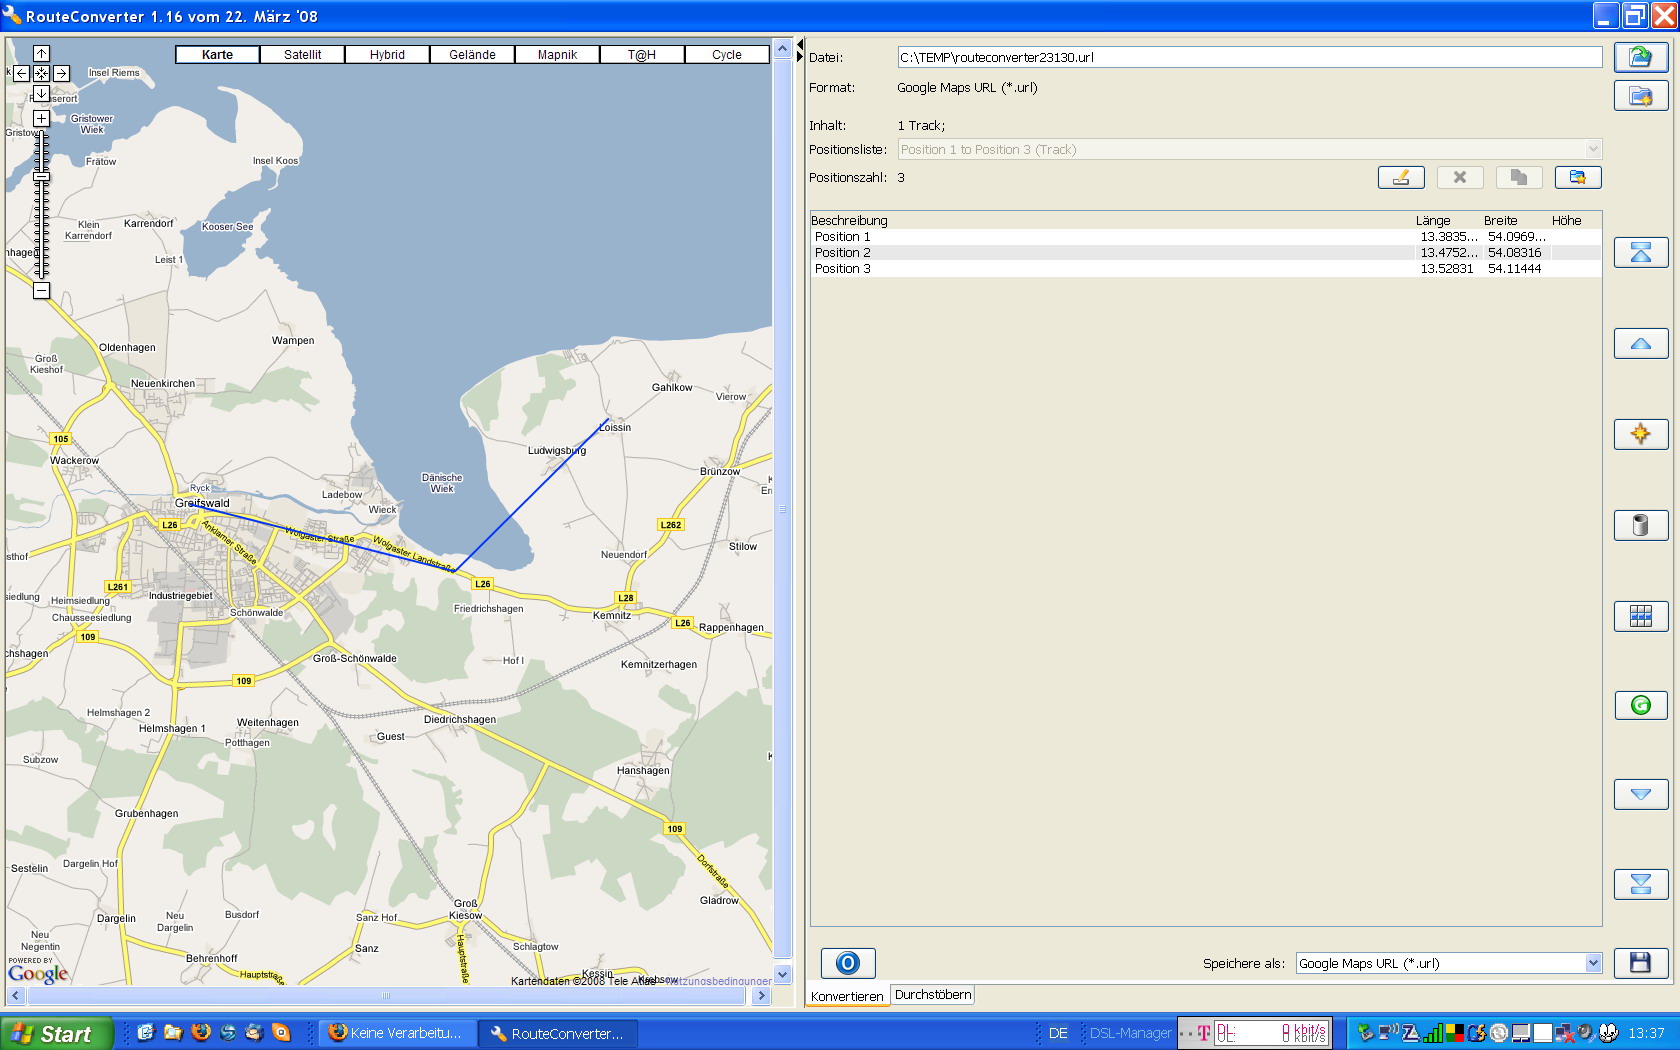Screen dimensions: 1680x1050
Task: Move the position to bottom of list
Action: [x=1640, y=884]
